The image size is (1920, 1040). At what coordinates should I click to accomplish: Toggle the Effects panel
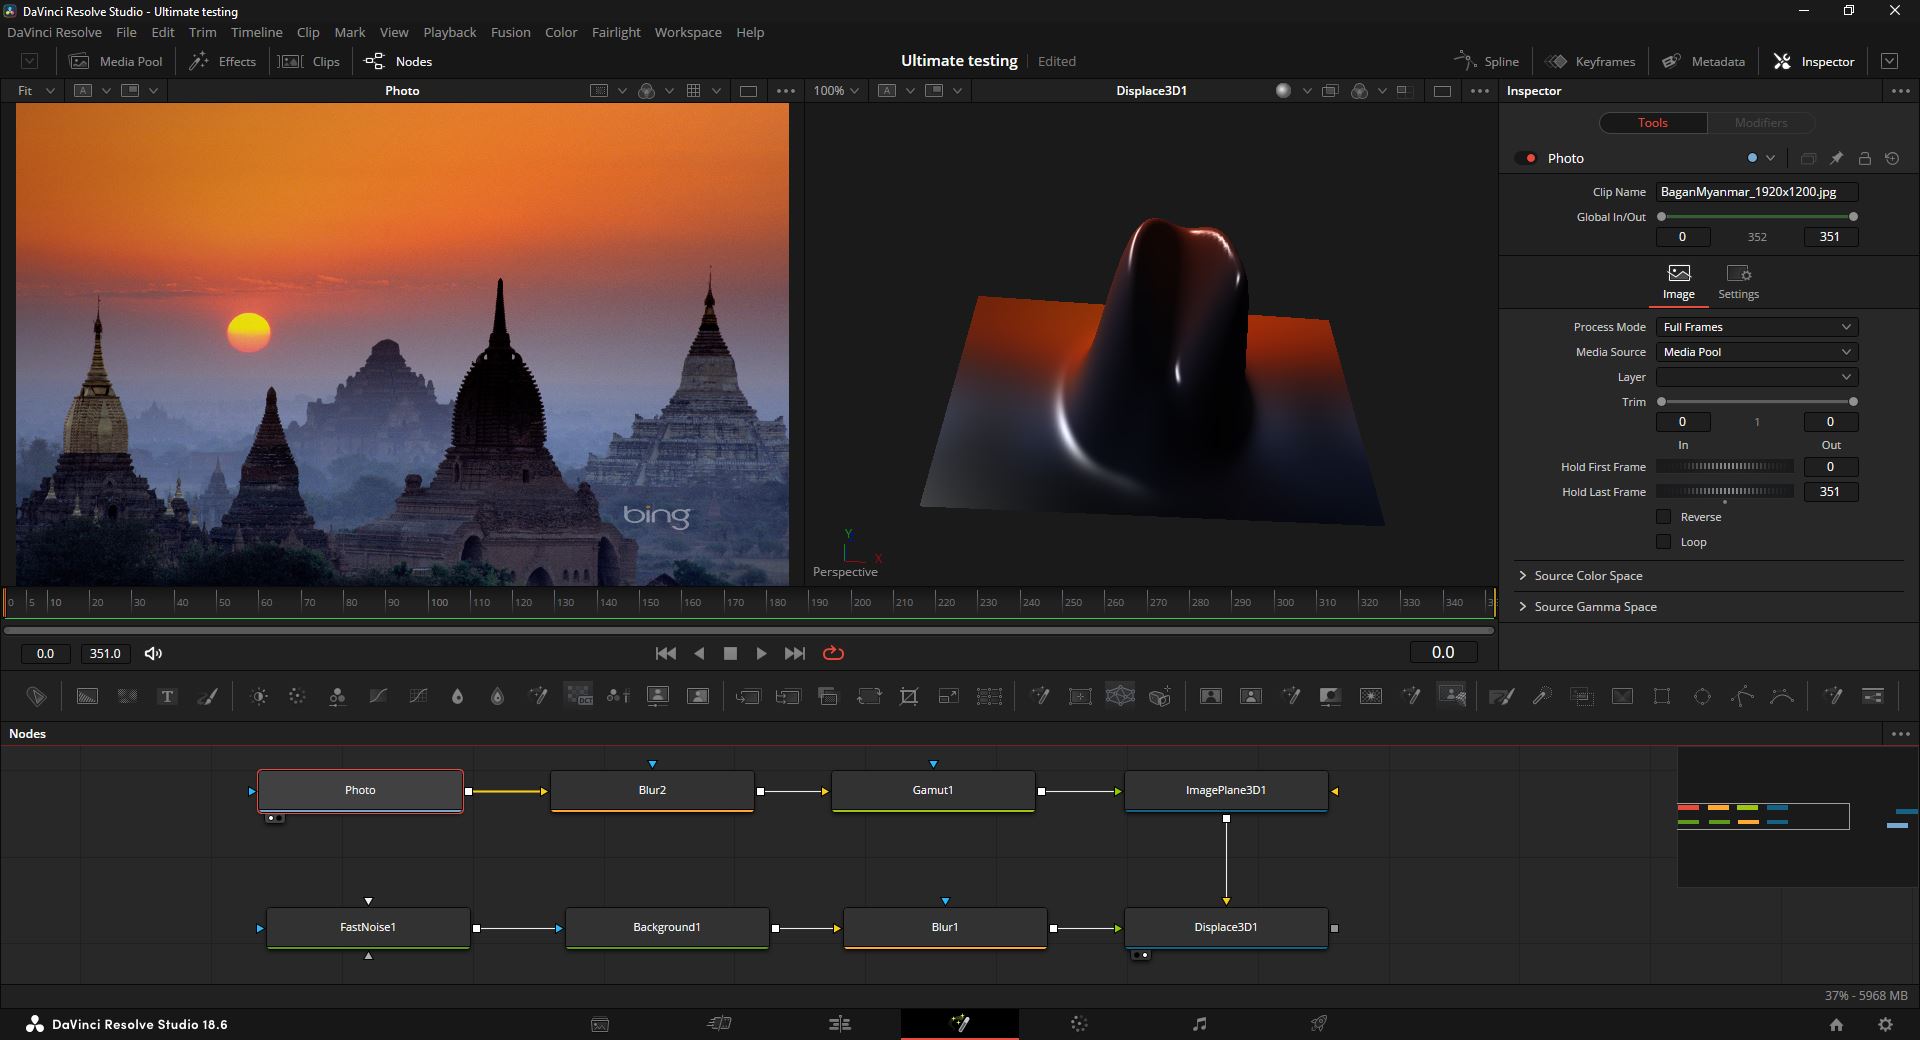(223, 61)
